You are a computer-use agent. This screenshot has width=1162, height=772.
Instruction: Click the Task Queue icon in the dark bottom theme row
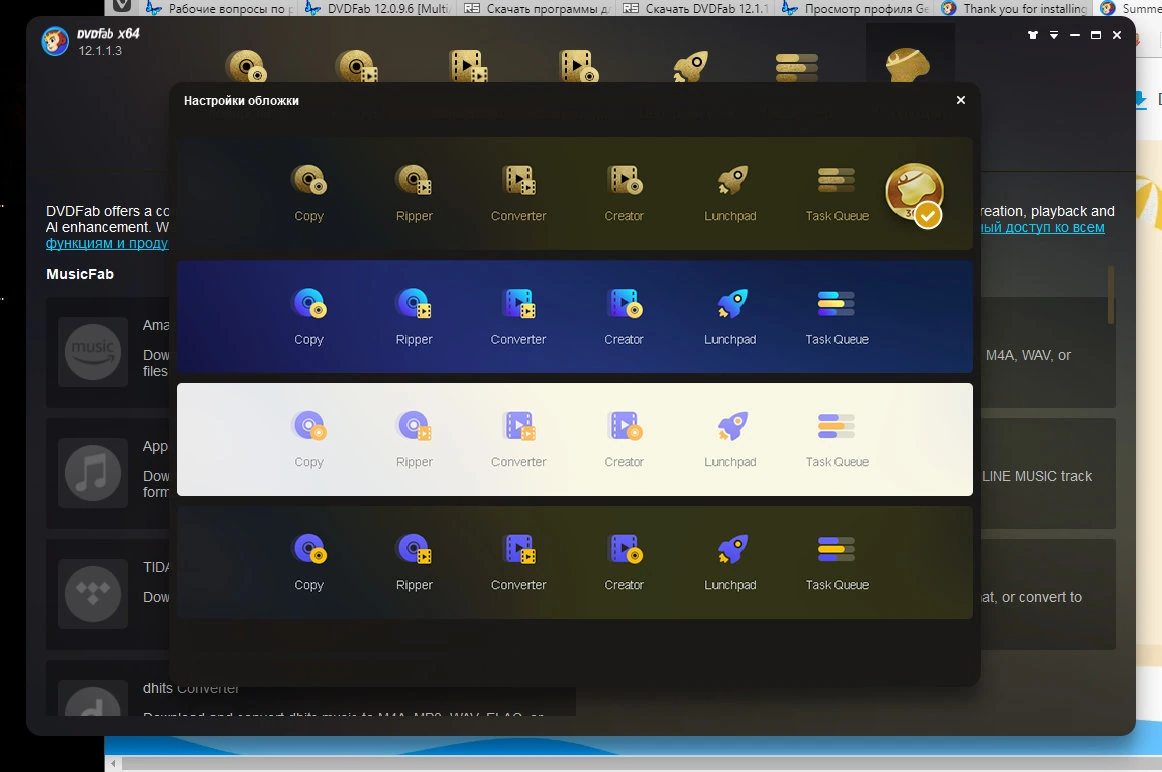pyautogui.click(x=837, y=549)
